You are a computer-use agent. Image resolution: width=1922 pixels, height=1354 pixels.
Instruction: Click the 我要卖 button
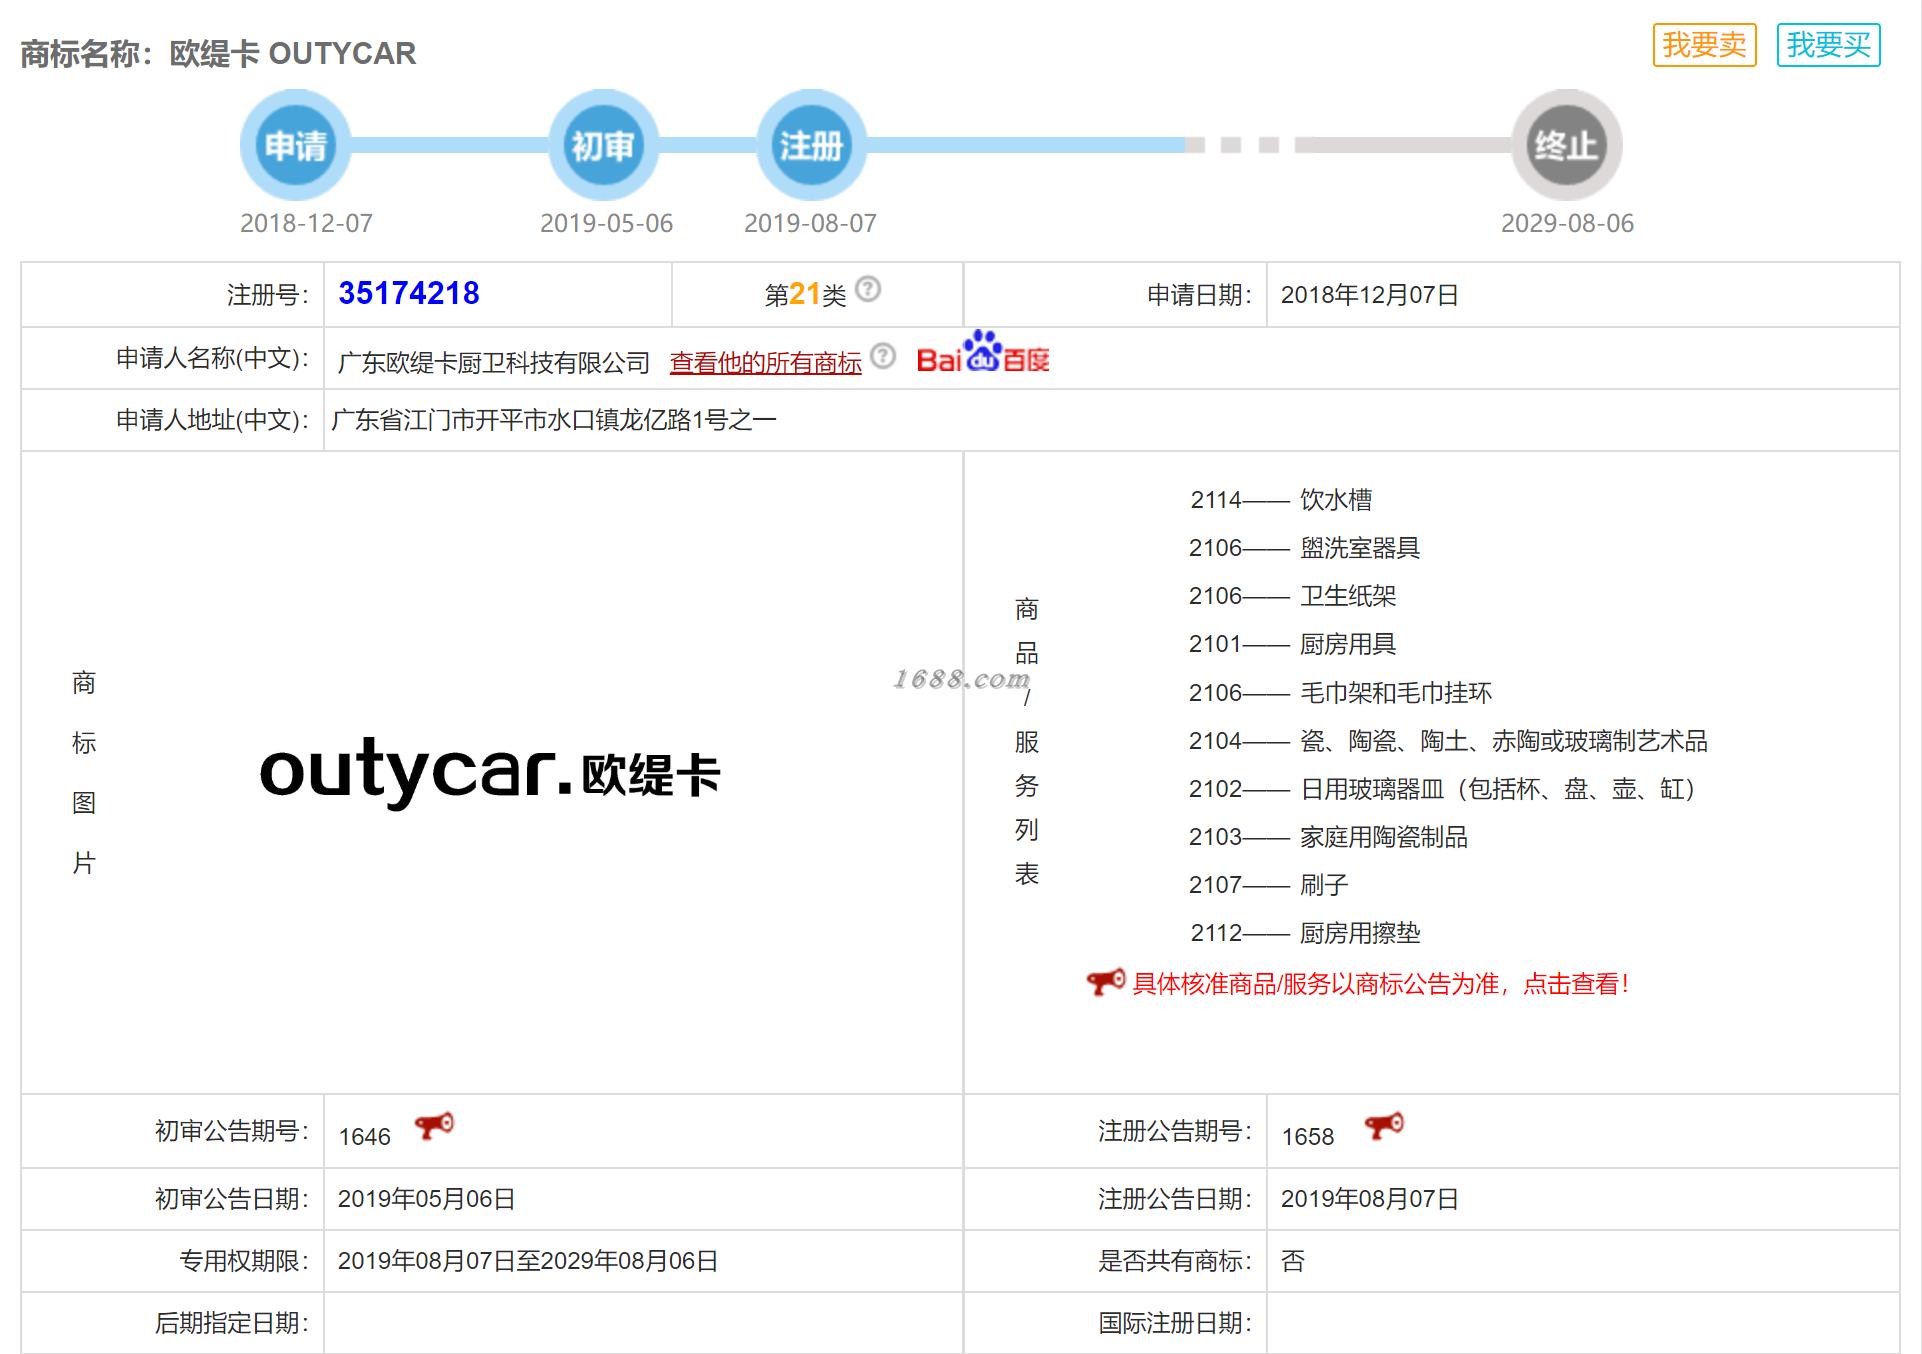click(1704, 45)
